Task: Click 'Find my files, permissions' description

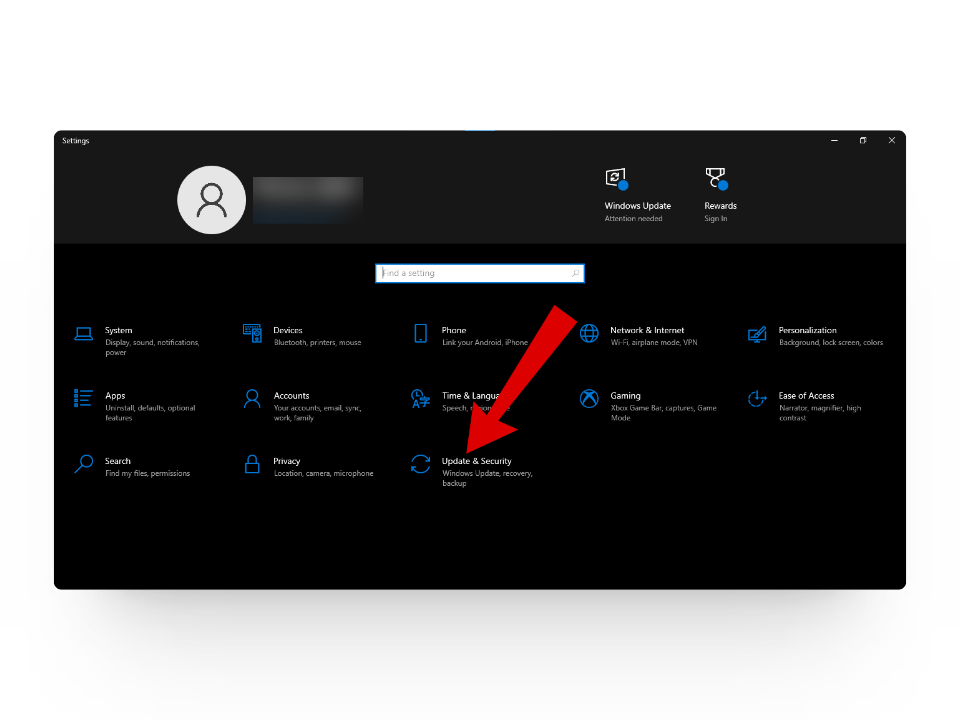Action: click(148, 473)
